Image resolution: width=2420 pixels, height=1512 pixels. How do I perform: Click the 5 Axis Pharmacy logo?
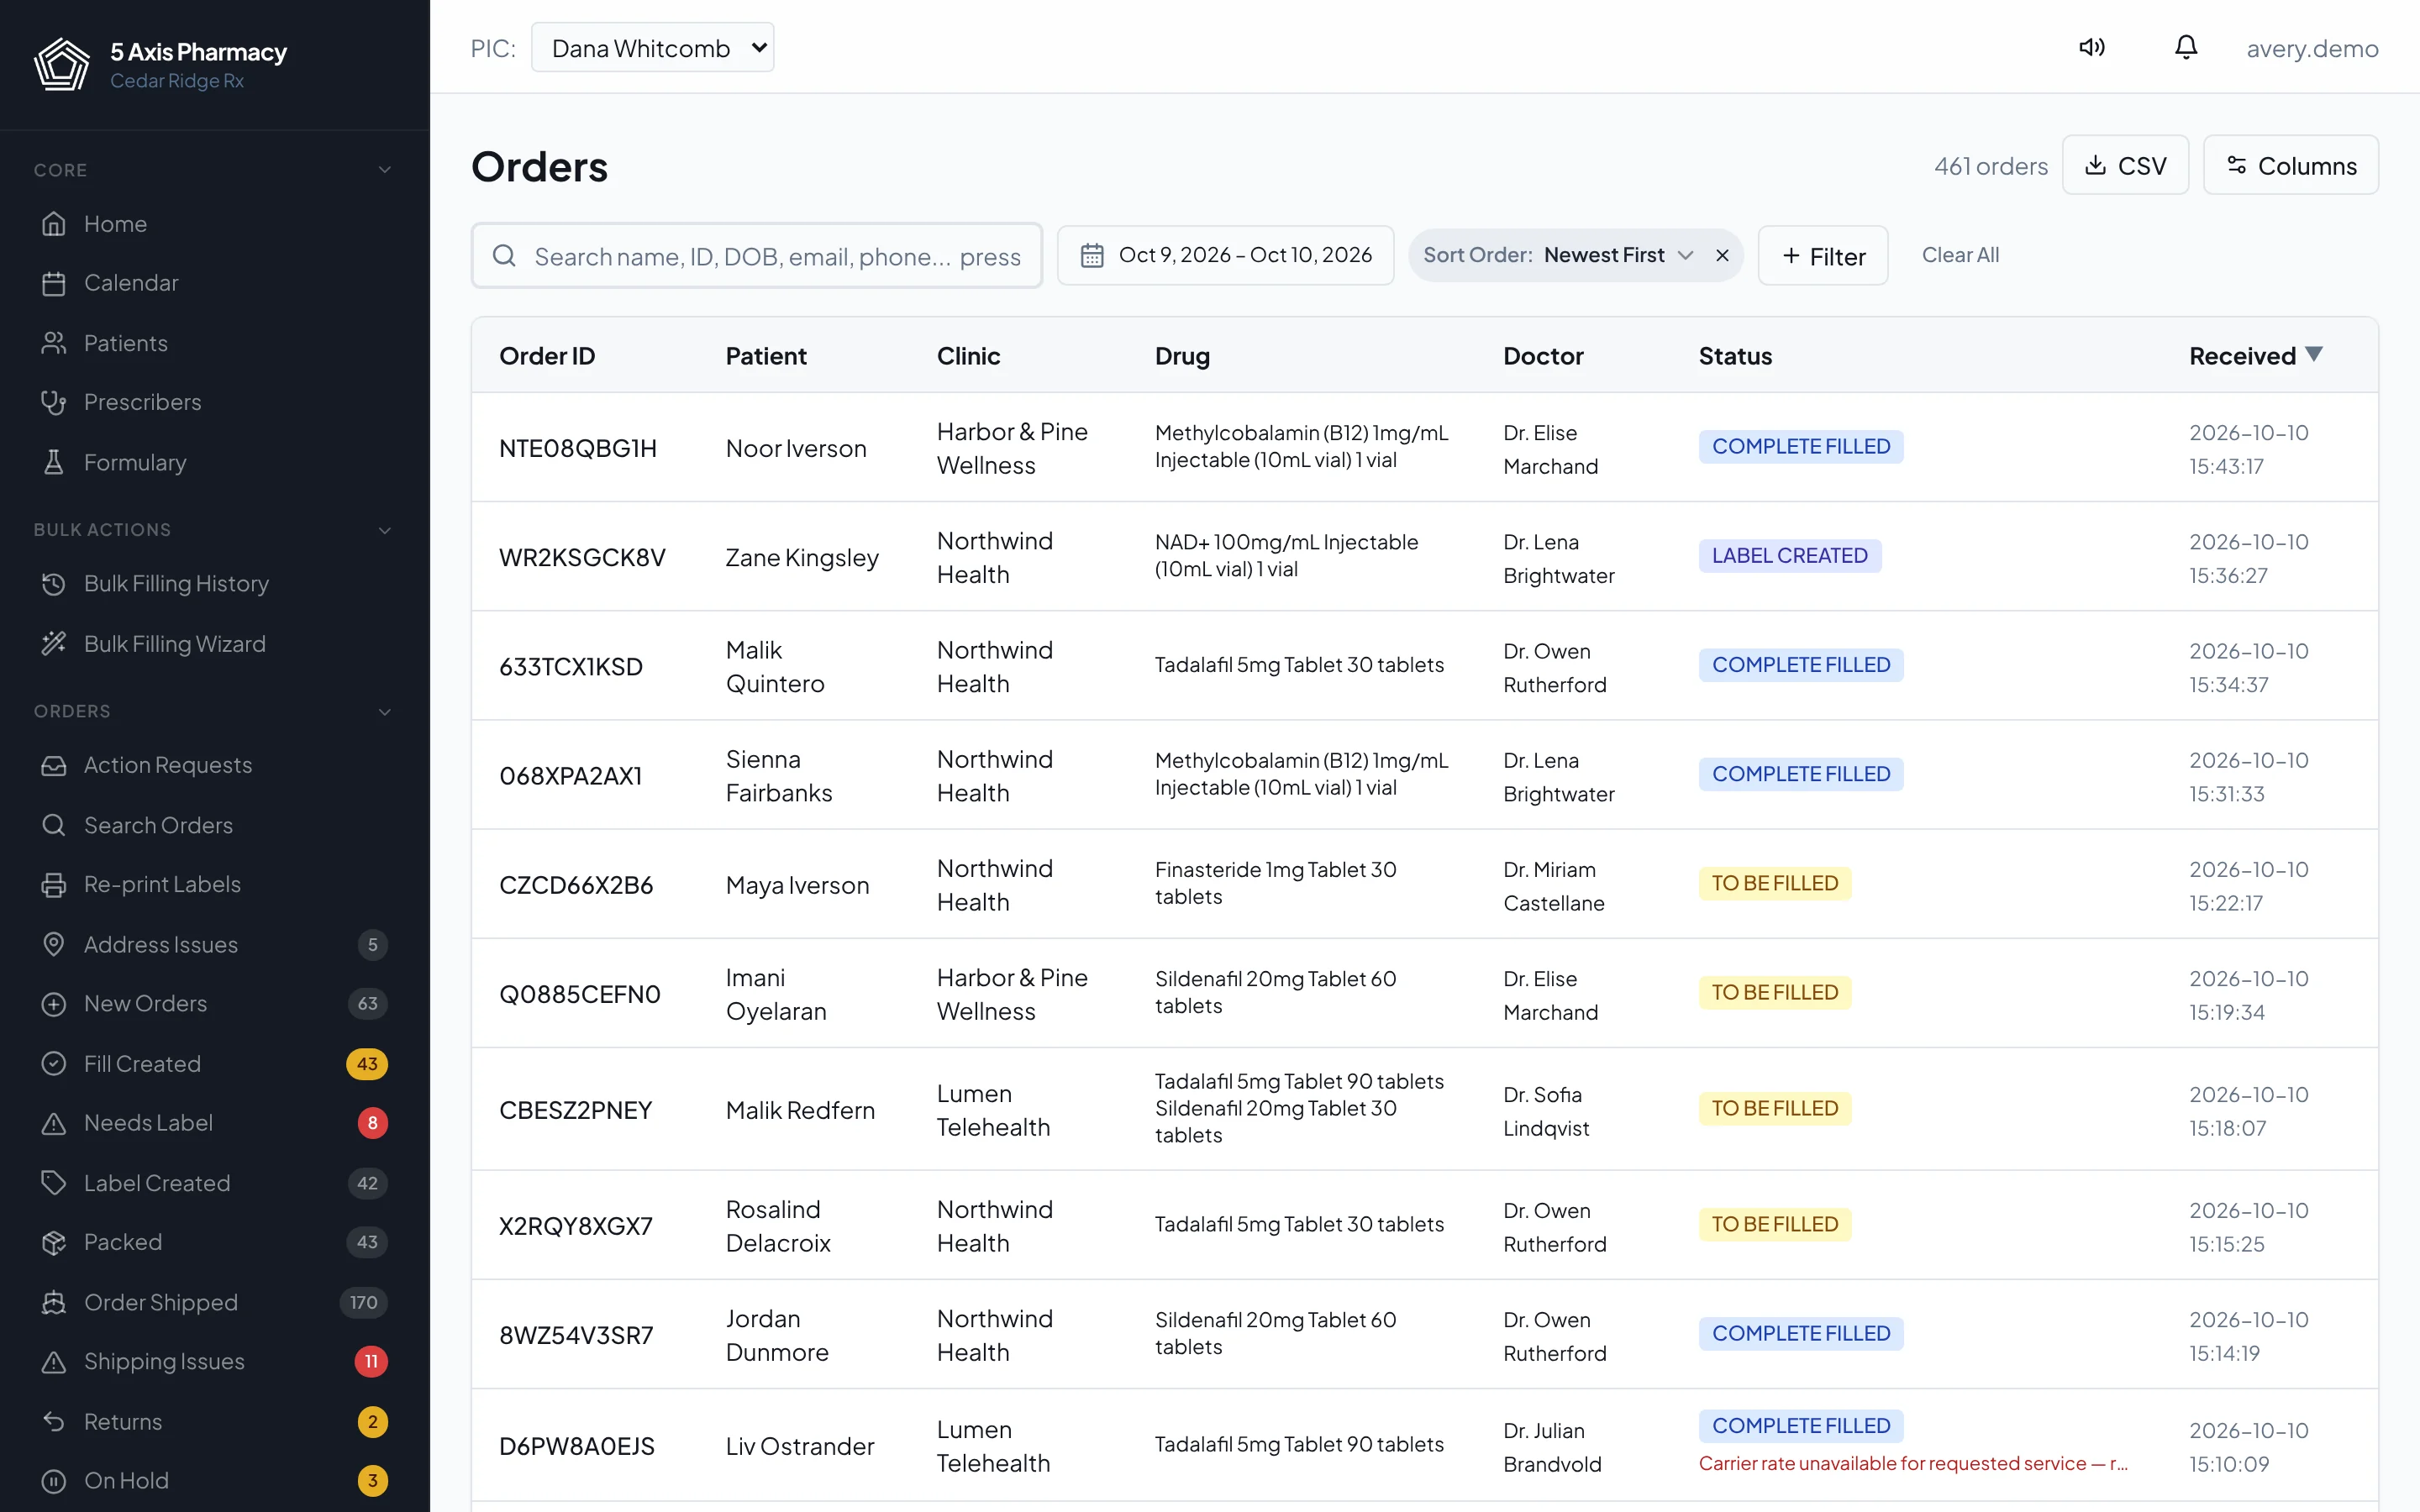[62, 65]
